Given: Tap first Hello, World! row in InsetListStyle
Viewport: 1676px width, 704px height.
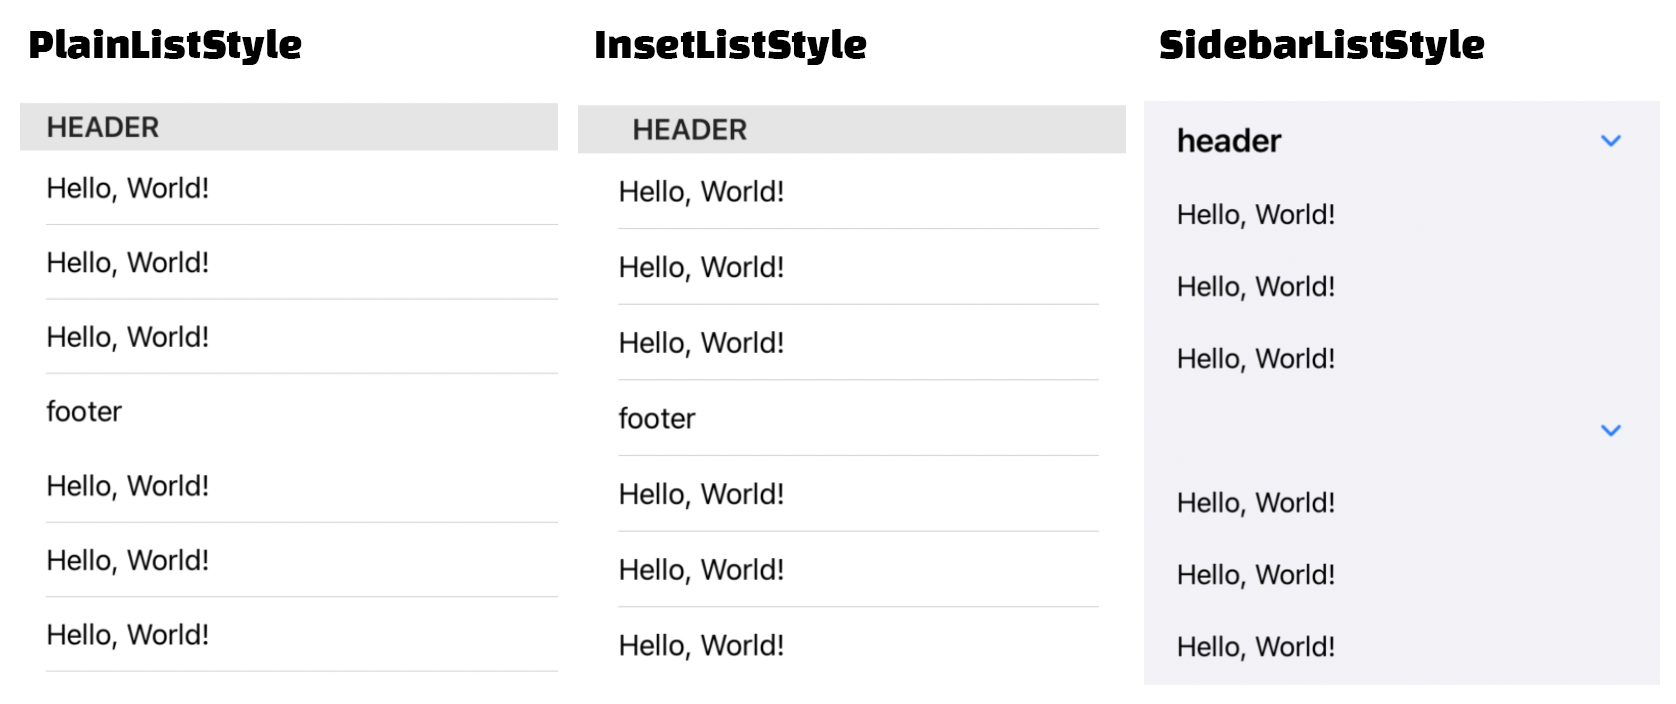Looking at the screenshot, I should coord(701,191).
